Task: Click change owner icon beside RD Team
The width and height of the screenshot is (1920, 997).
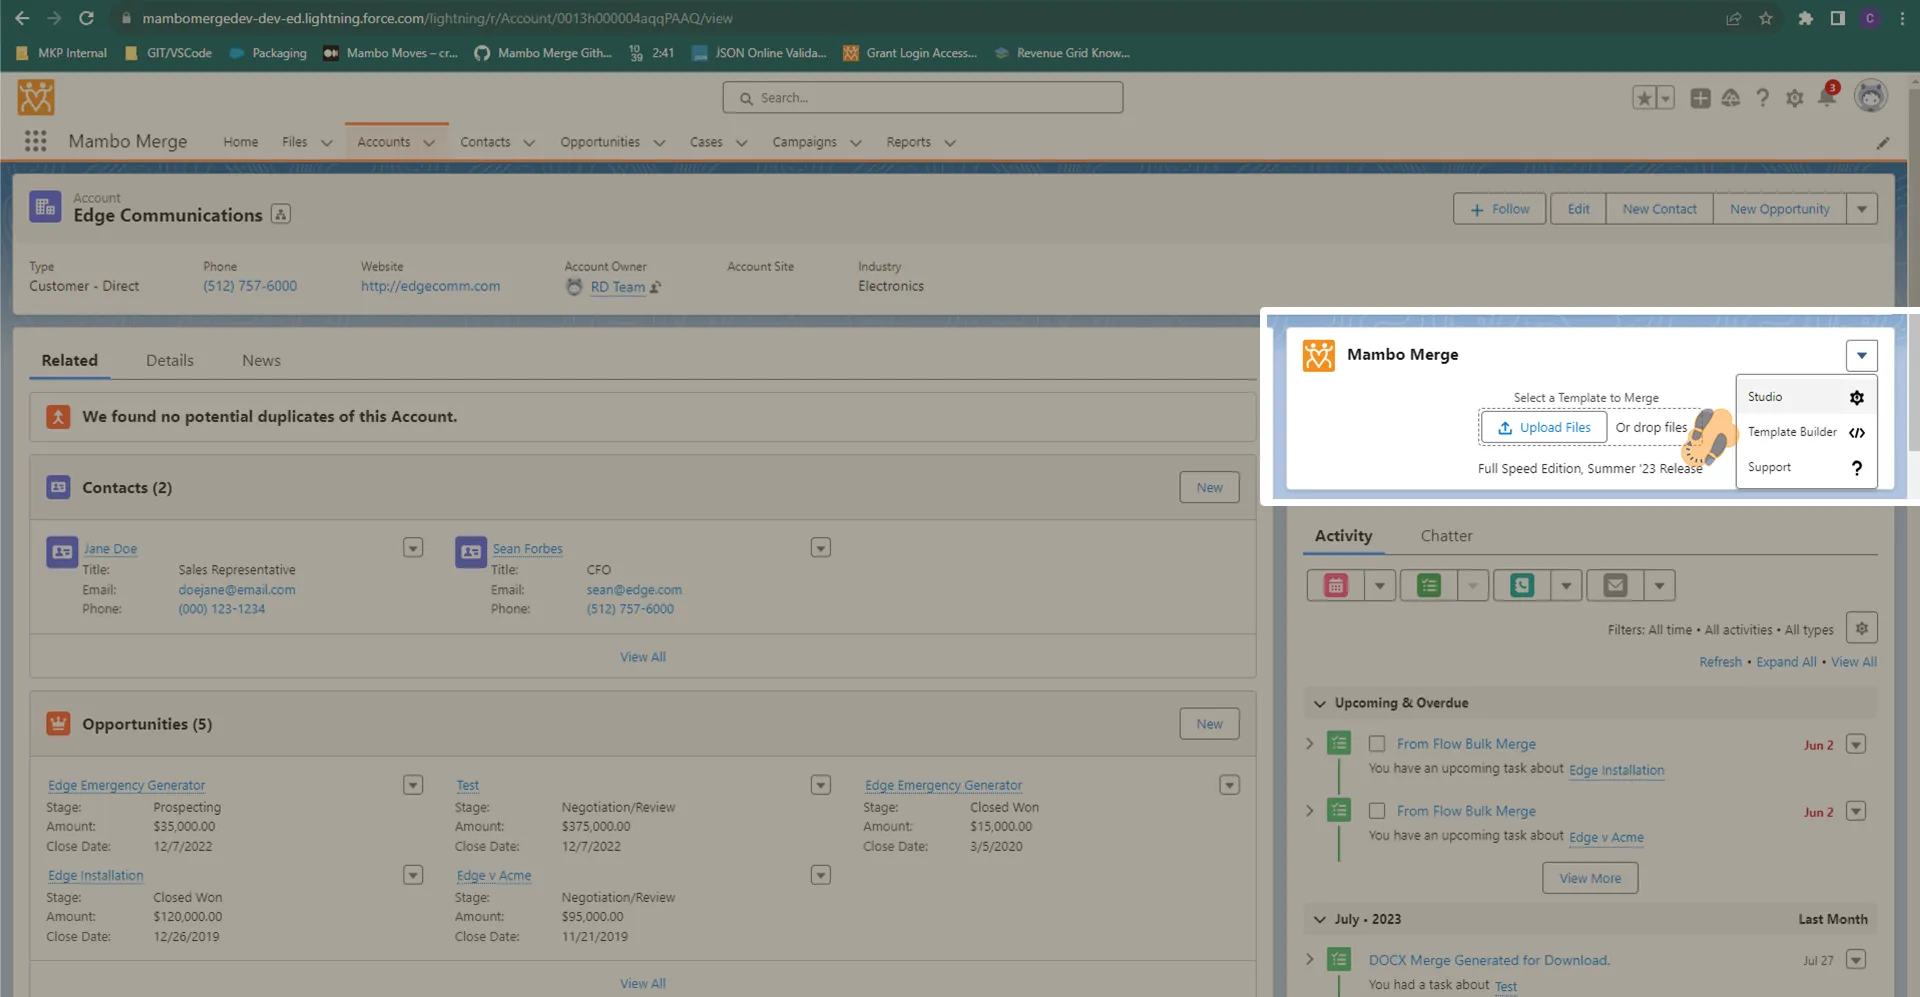Action: 655,287
